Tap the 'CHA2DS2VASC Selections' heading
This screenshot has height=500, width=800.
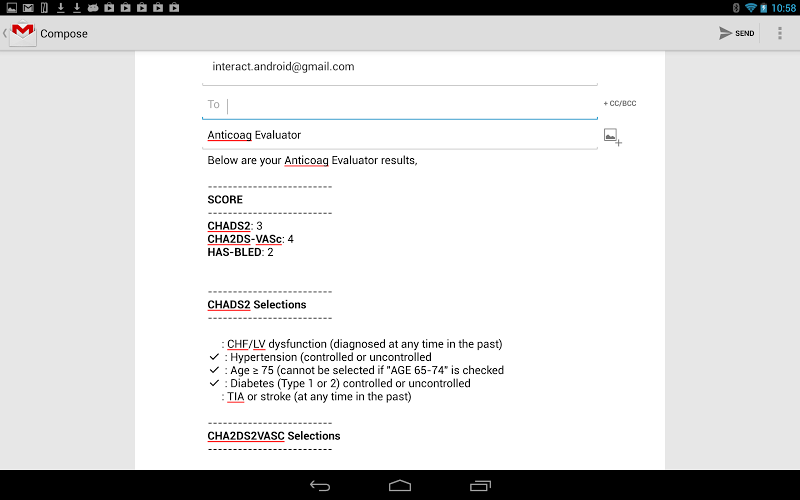click(274, 436)
